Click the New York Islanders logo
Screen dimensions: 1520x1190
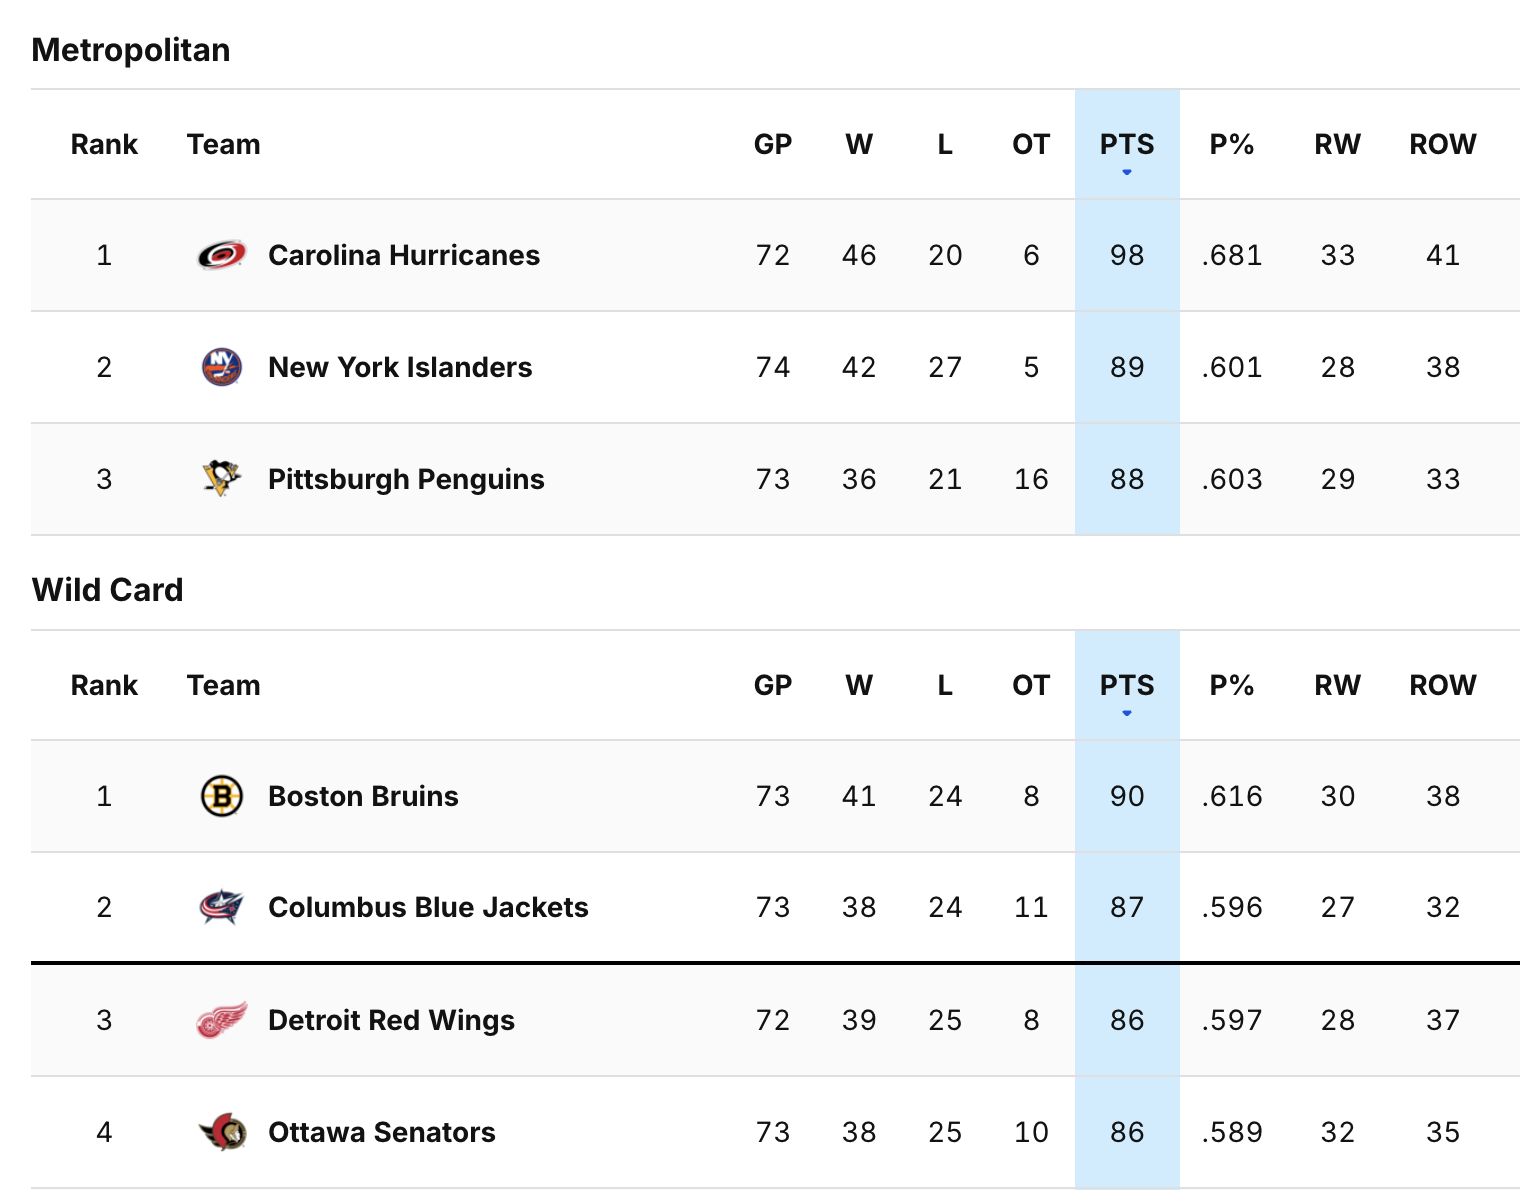pos(221,368)
